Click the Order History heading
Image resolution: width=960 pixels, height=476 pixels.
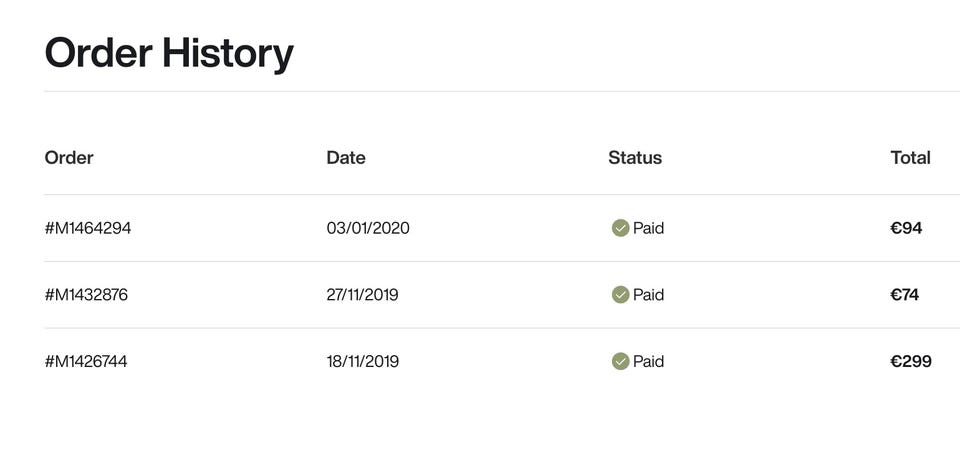point(169,54)
